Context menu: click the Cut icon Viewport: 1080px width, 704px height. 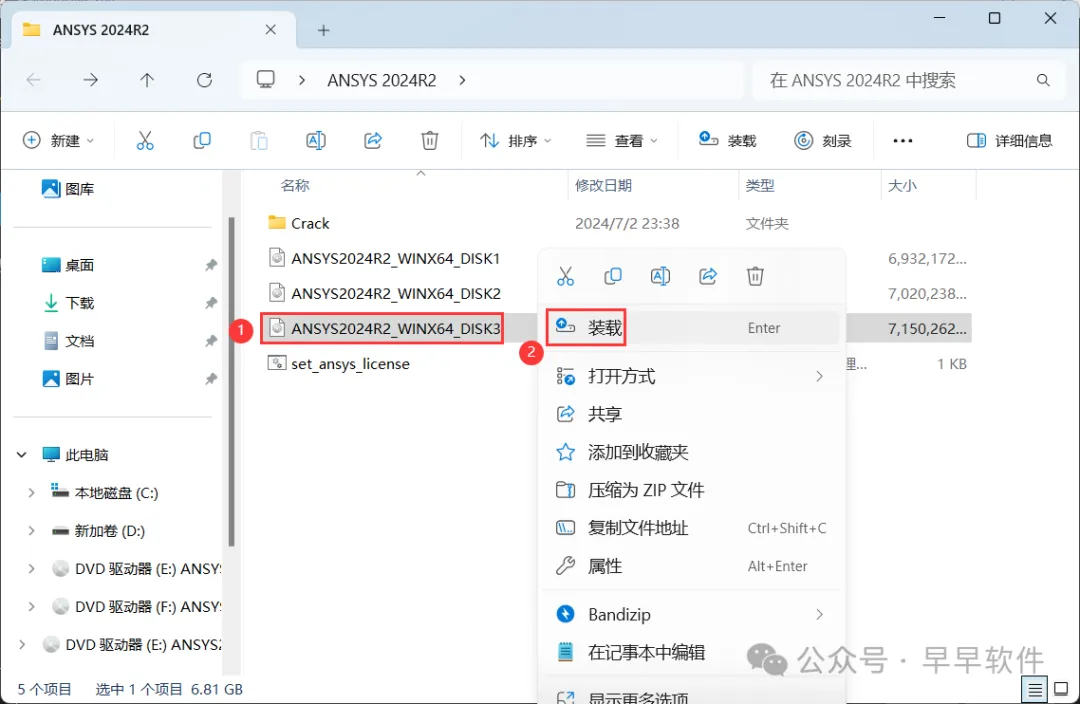click(565, 276)
